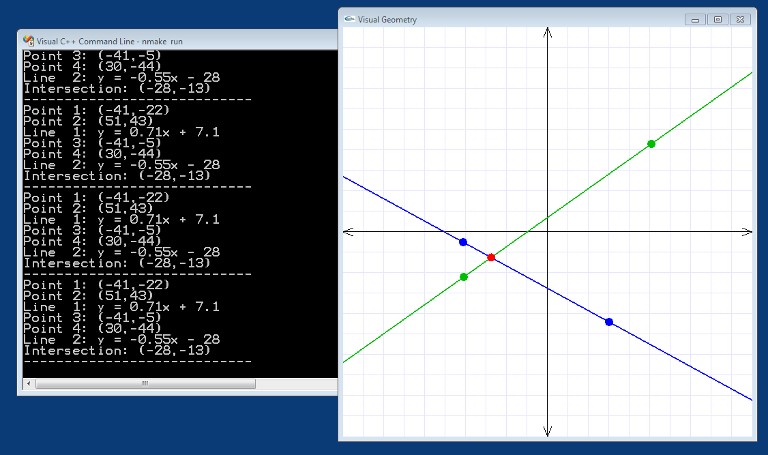Close the Visual Geometry window
This screenshot has width=768, height=455.
(740, 20)
